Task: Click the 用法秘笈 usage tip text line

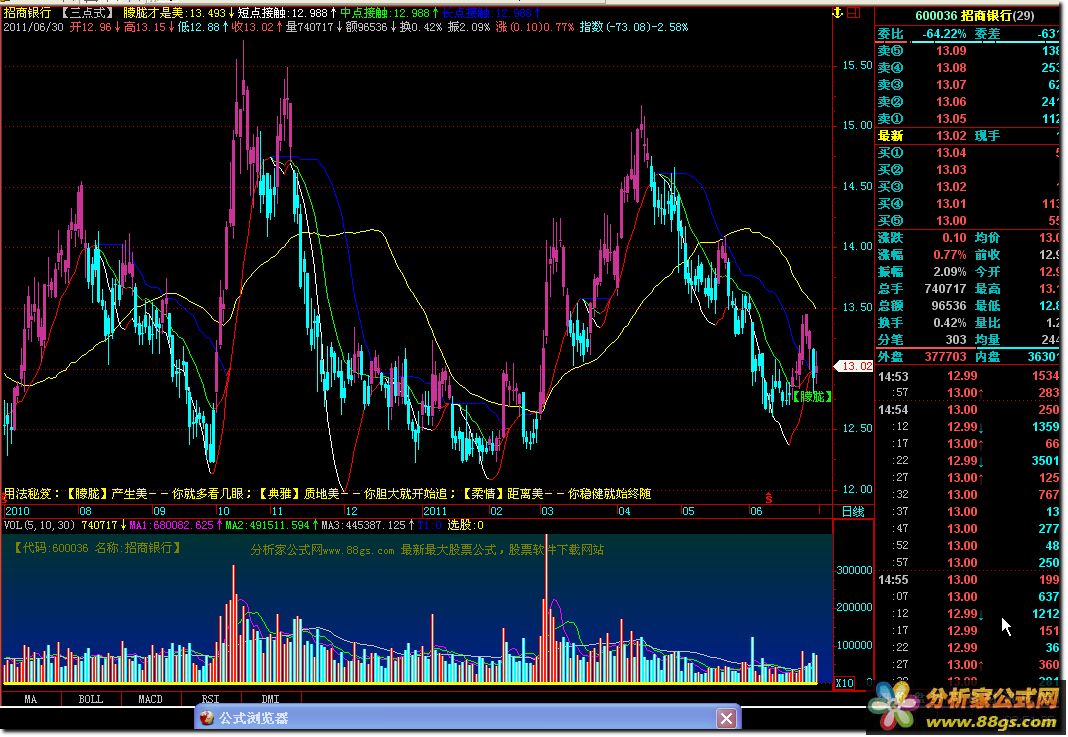Action: (x=328, y=494)
